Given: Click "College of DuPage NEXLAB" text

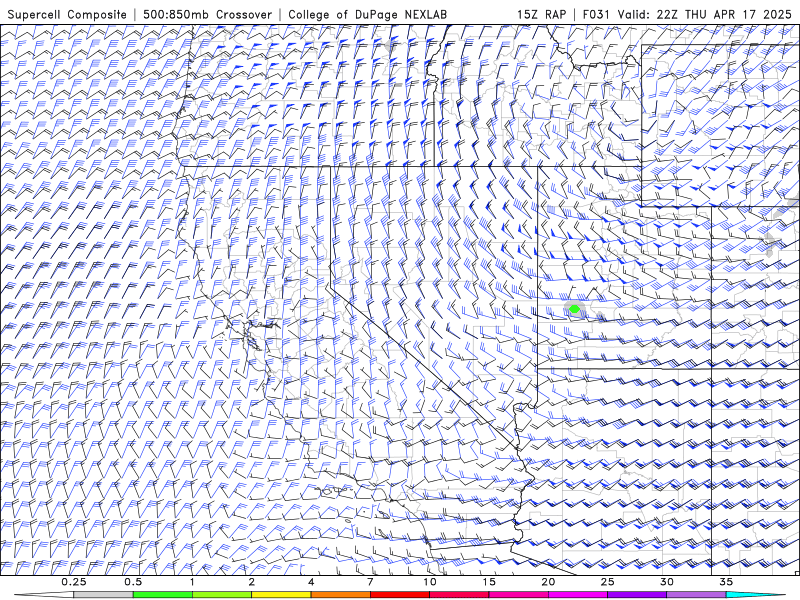Looking at the screenshot, I should 367,15.
